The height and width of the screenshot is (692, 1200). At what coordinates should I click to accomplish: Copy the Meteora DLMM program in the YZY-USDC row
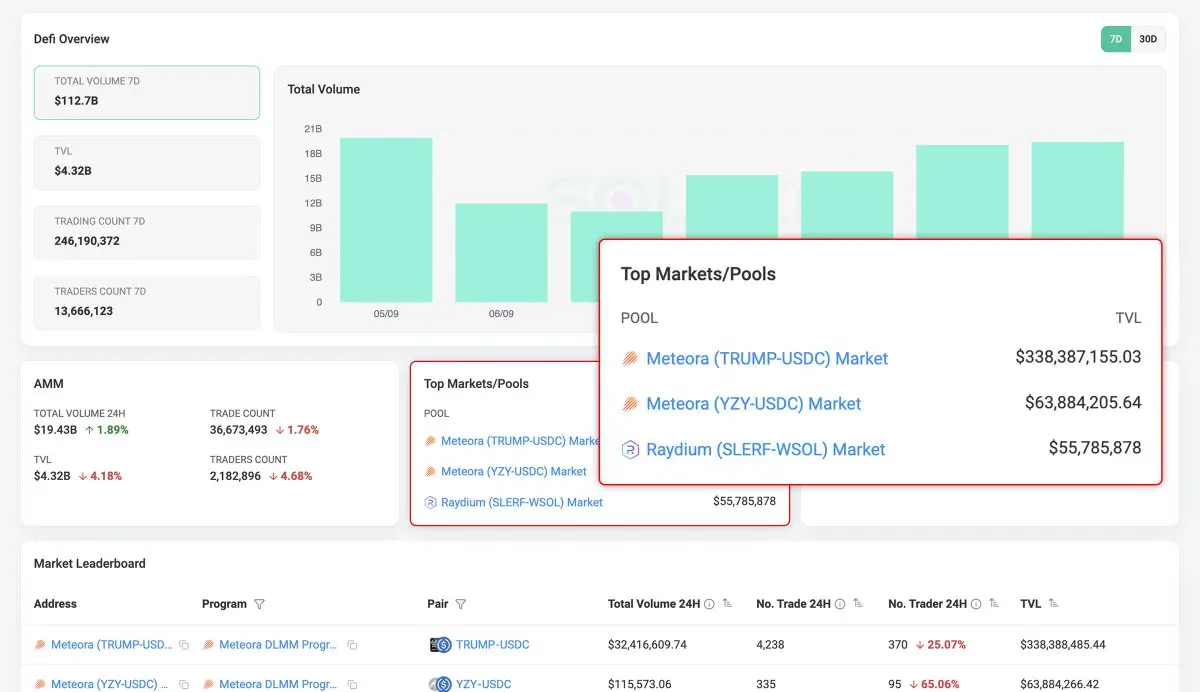click(x=352, y=685)
